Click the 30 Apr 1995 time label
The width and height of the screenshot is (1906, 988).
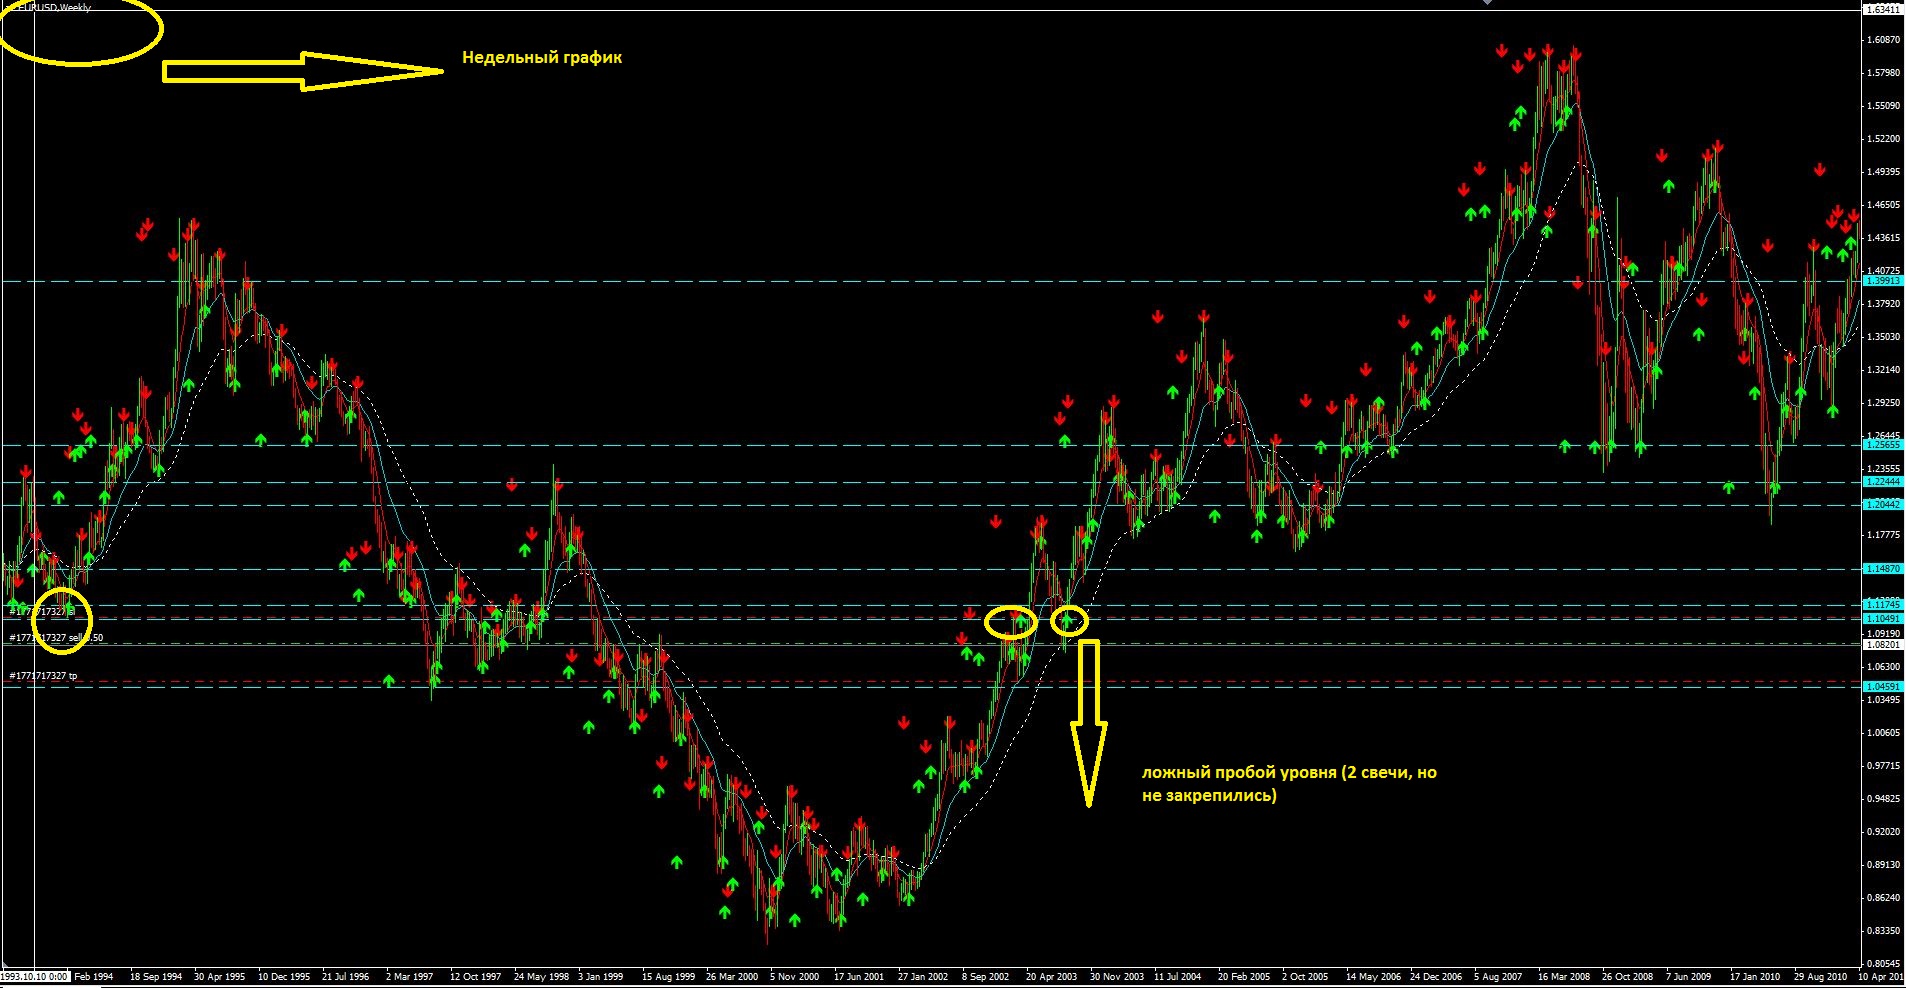coord(220,977)
